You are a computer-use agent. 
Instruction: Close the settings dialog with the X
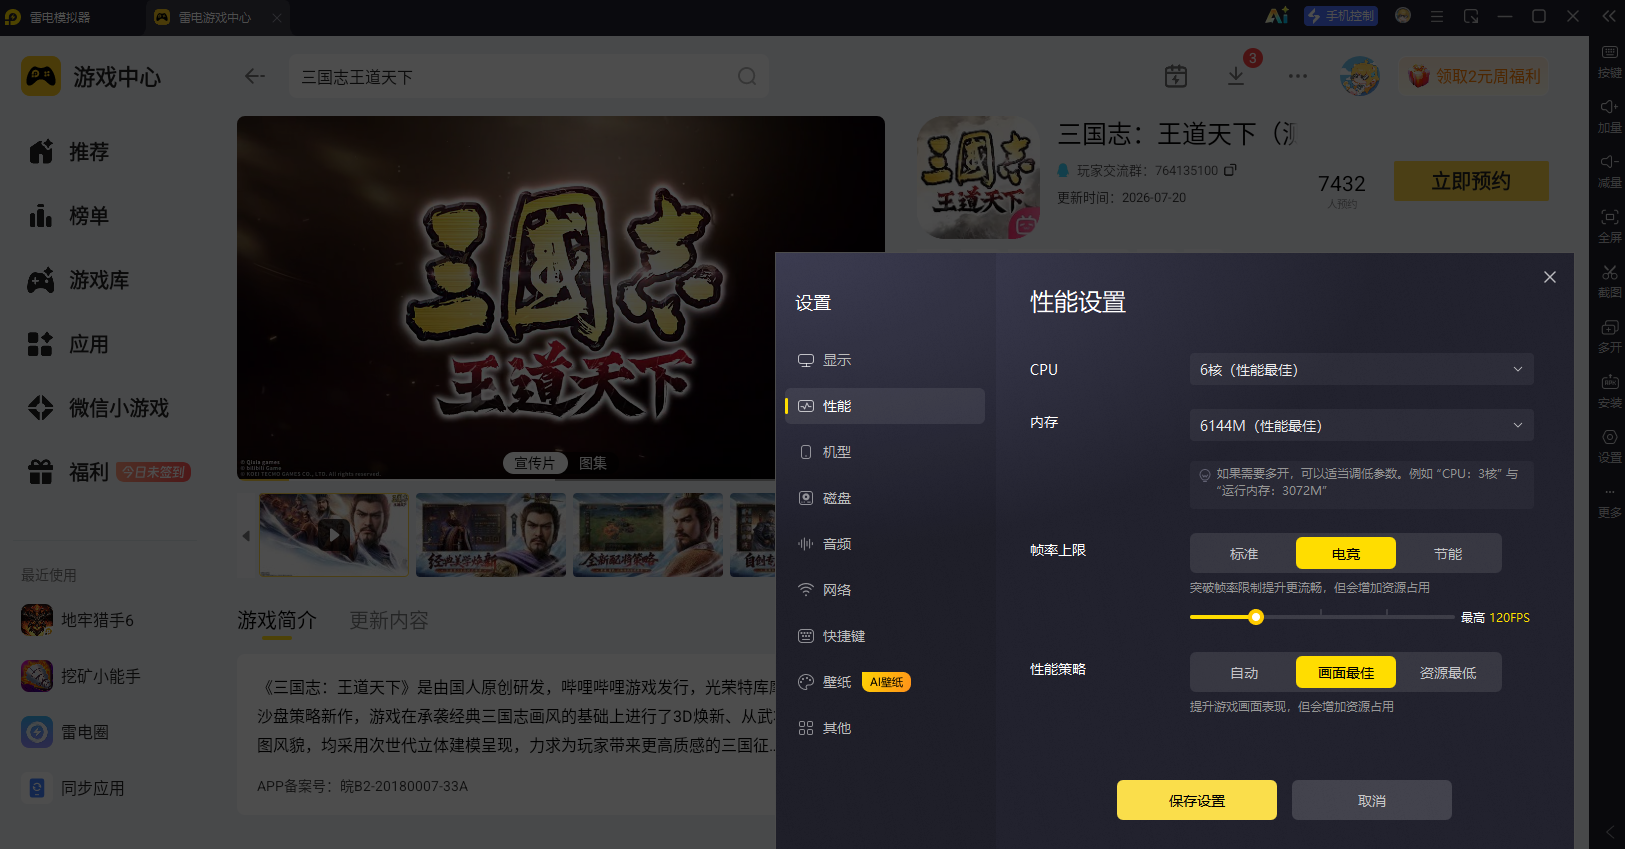pos(1550,277)
